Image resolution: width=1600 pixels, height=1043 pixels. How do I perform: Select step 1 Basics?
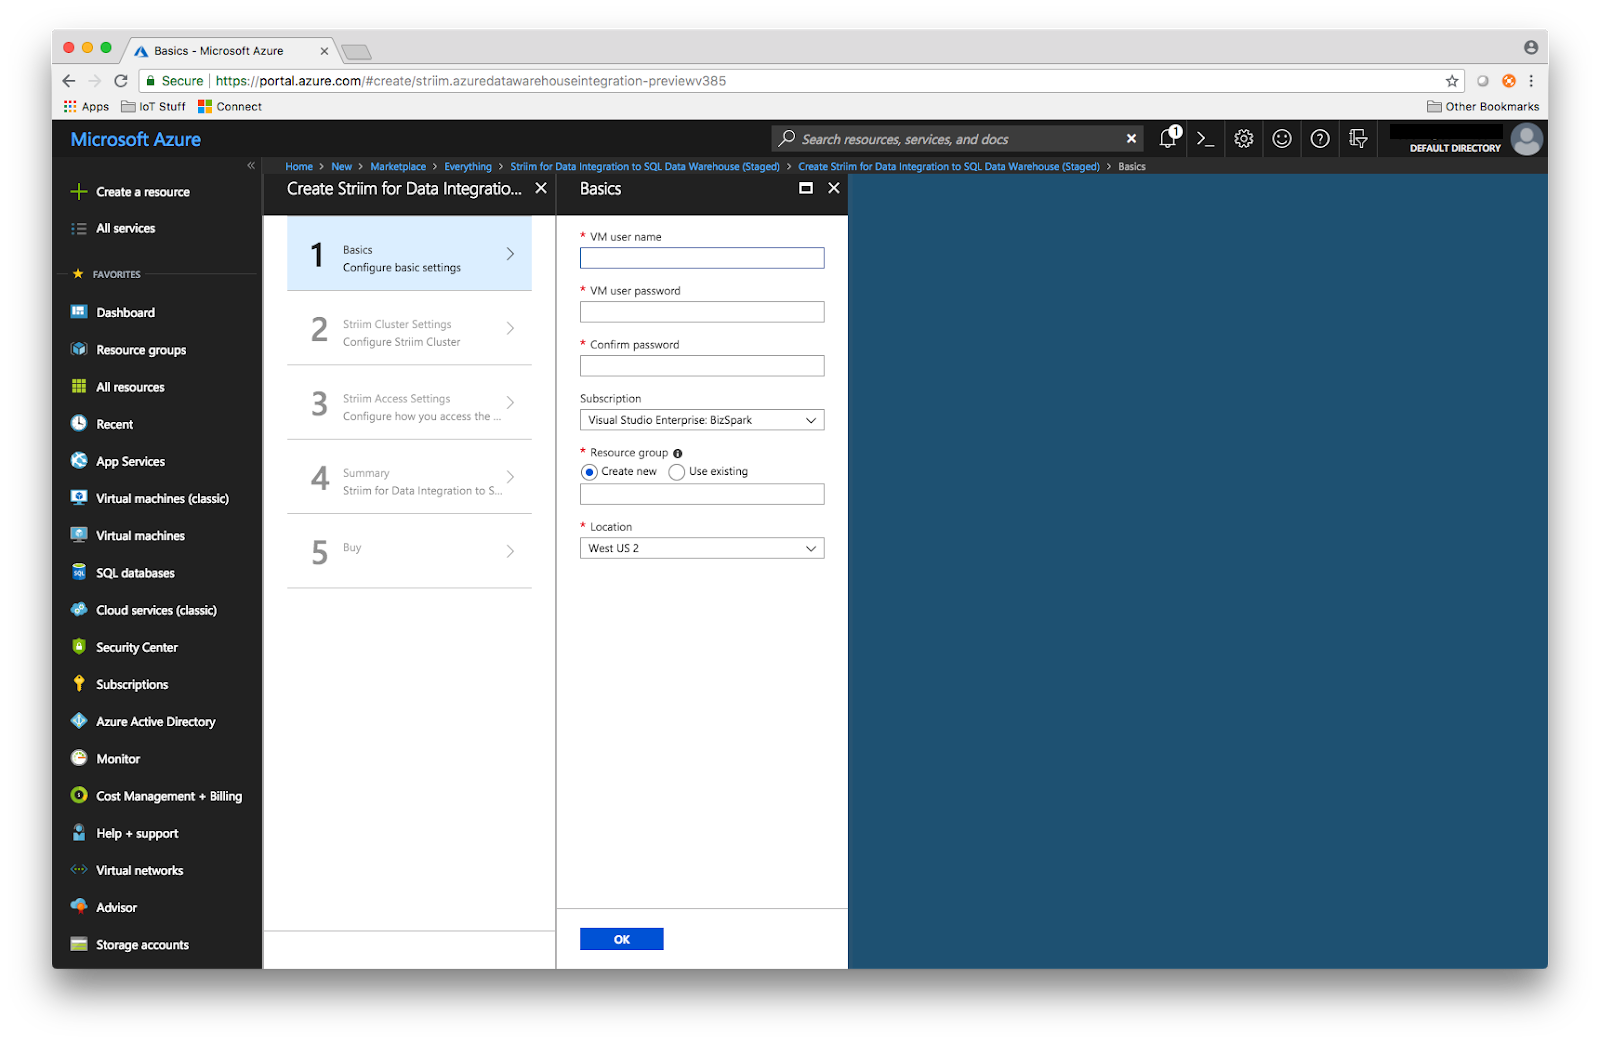coord(409,254)
